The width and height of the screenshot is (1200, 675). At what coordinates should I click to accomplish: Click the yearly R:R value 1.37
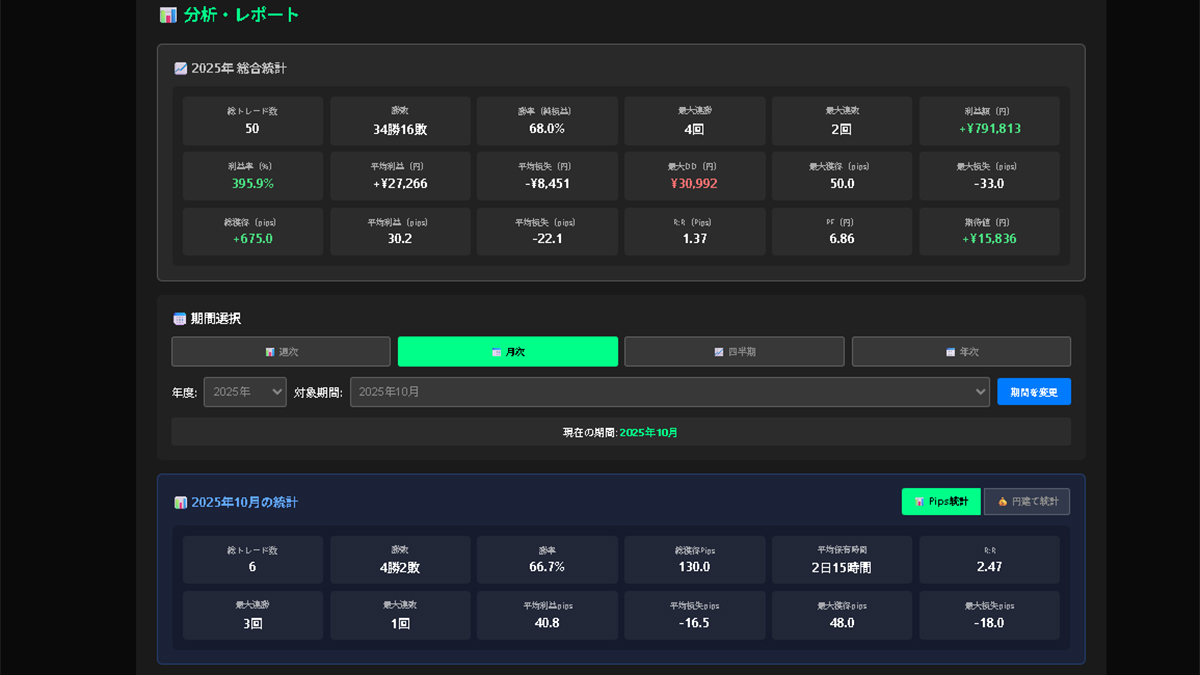pos(694,239)
